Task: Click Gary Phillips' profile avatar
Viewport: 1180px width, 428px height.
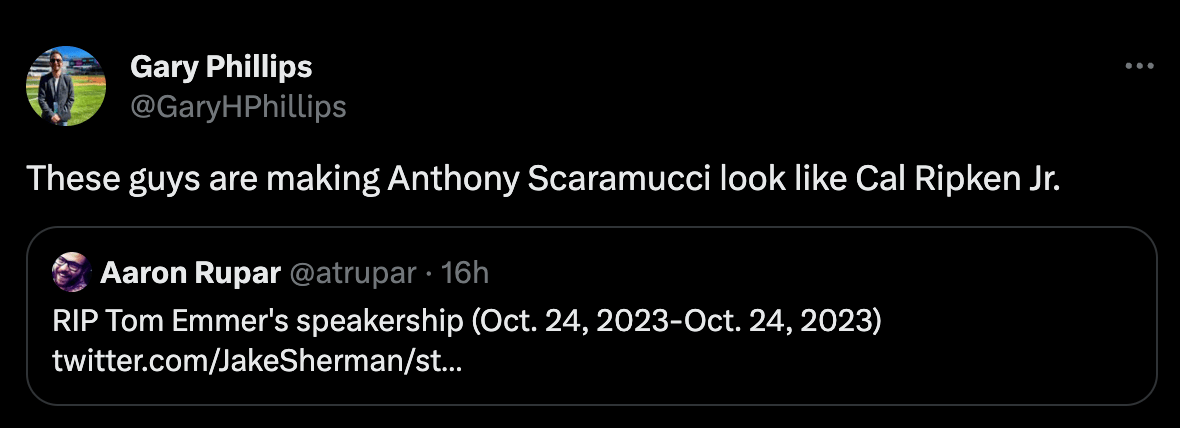Action: [x=65, y=87]
